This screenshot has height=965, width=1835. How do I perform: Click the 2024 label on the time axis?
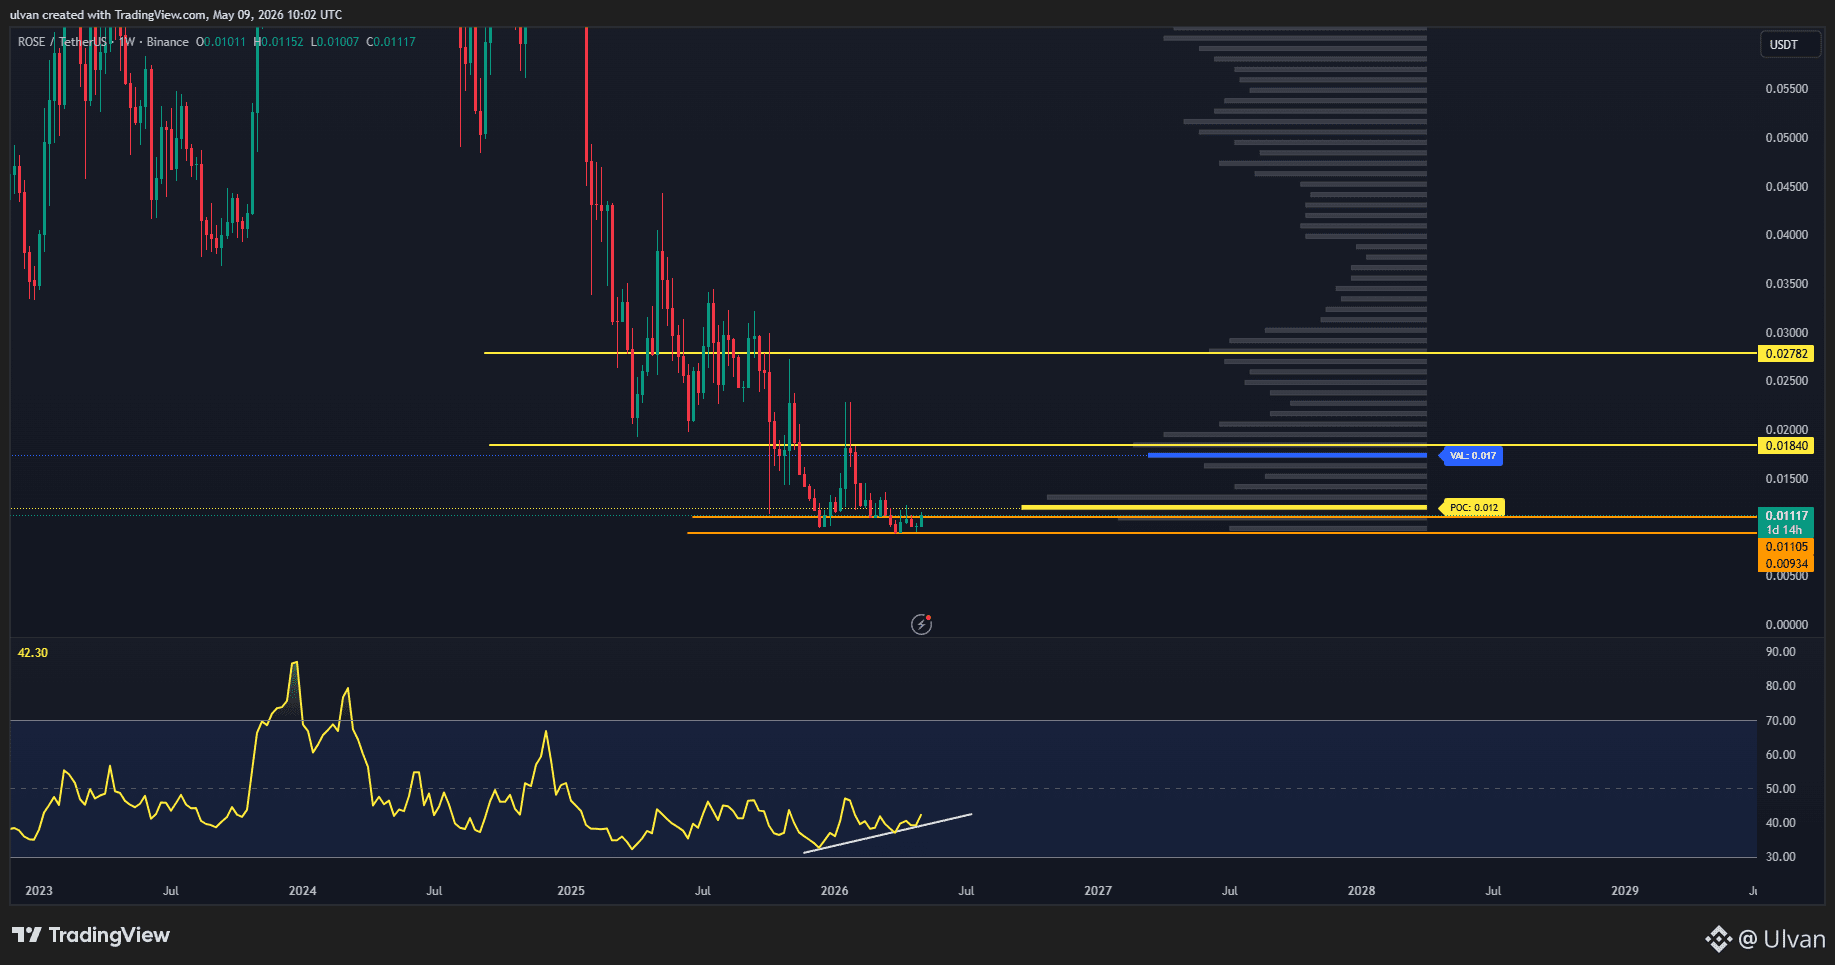click(x=303, y=891)
